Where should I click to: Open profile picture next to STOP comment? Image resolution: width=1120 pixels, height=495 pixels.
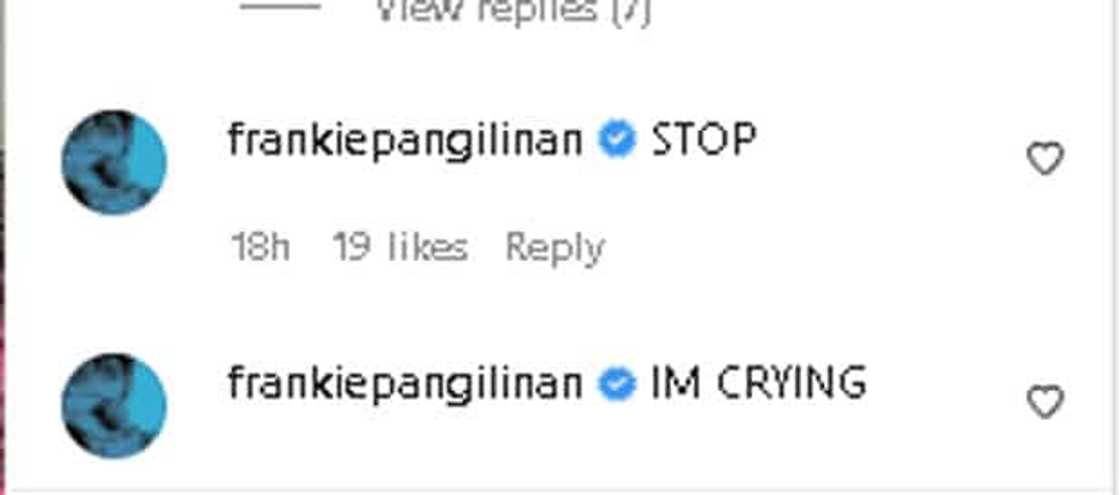tap(114, 162)
